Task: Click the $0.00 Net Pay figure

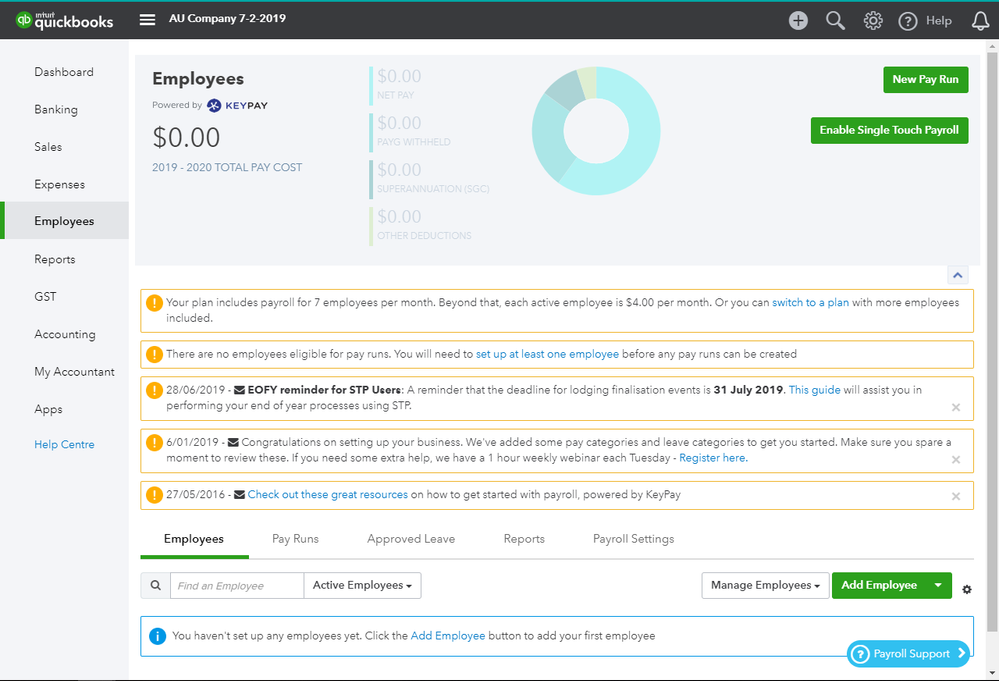Action: point(399,76)
